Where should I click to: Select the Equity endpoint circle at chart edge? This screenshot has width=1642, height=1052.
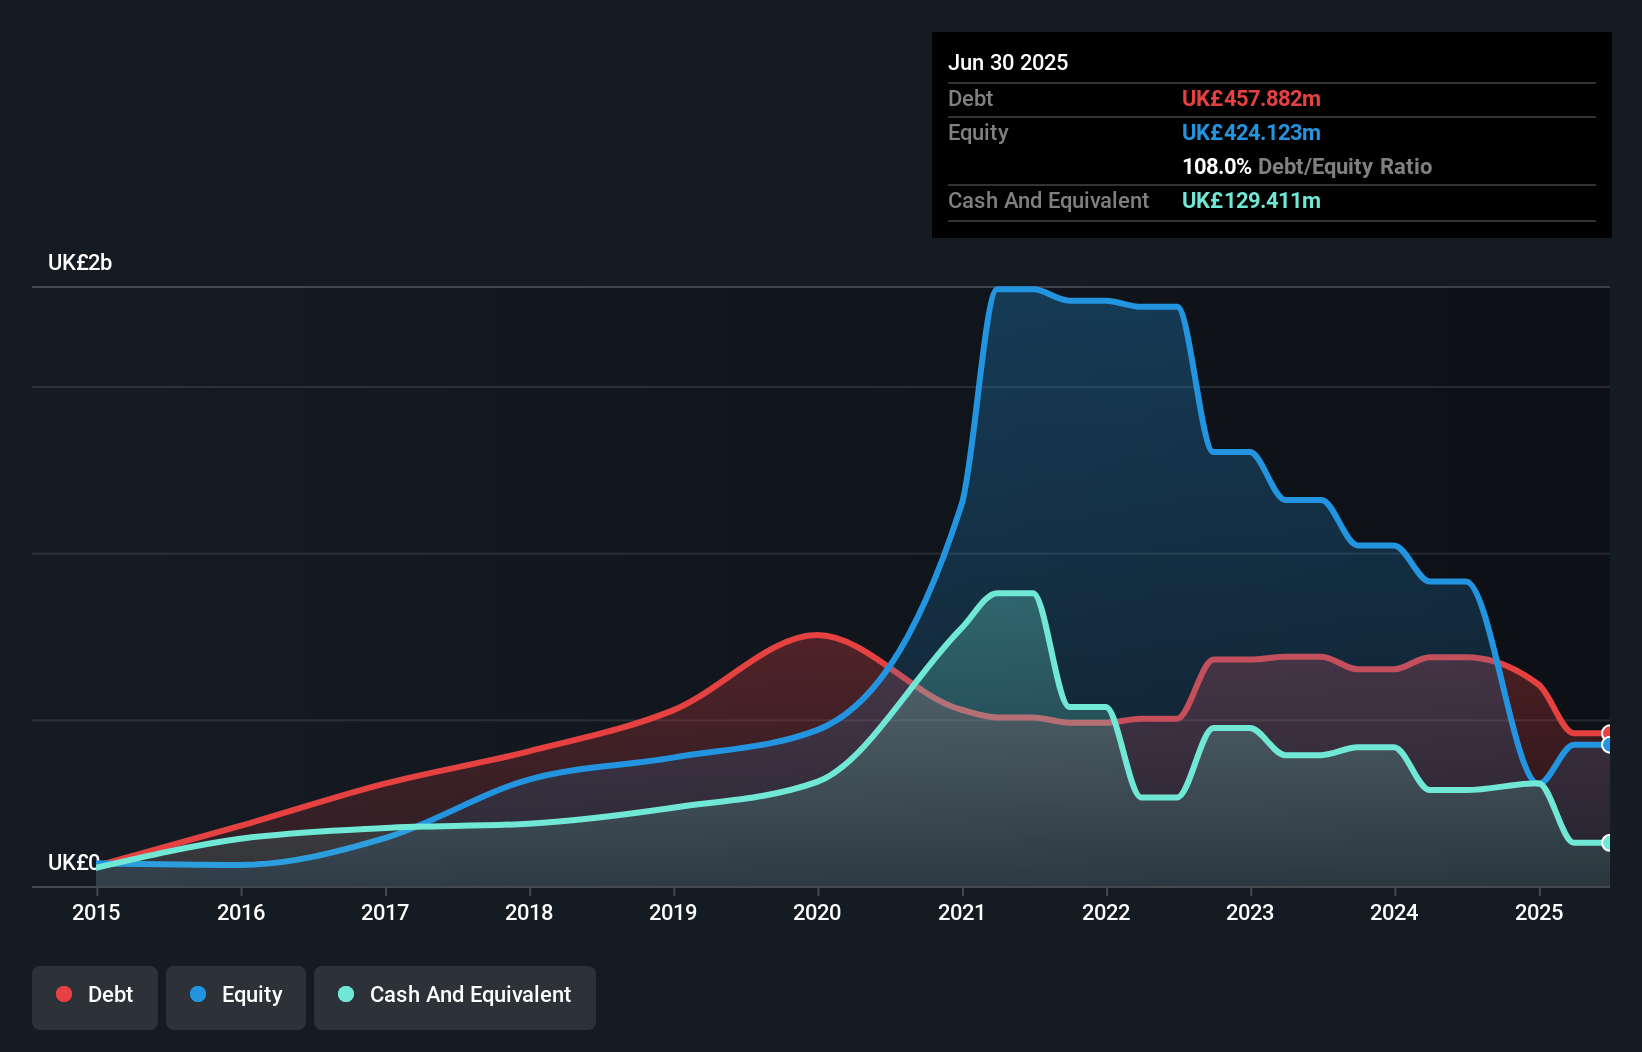point(1608,745)
